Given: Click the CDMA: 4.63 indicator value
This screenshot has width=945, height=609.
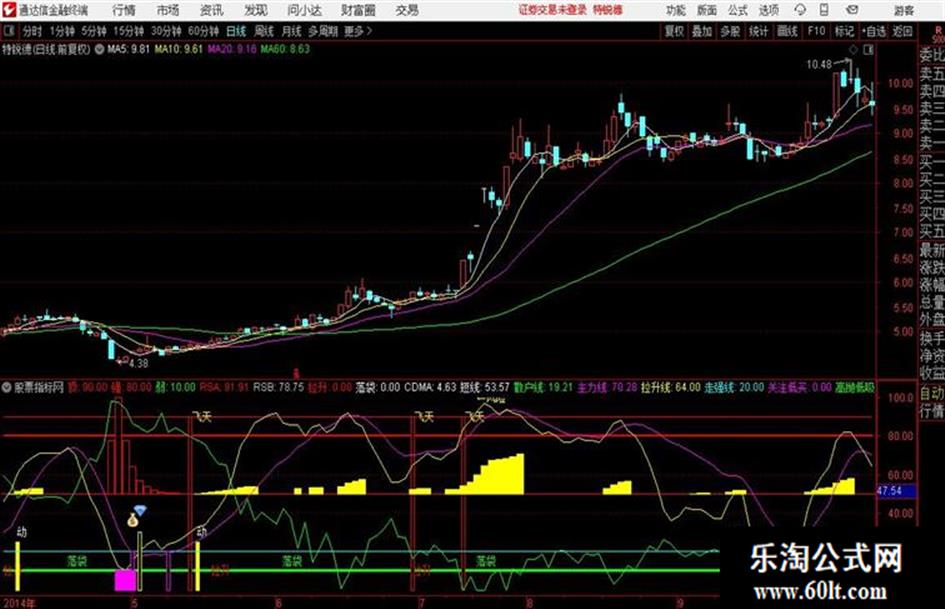Looking at the screenshot, I should point(429,387).
